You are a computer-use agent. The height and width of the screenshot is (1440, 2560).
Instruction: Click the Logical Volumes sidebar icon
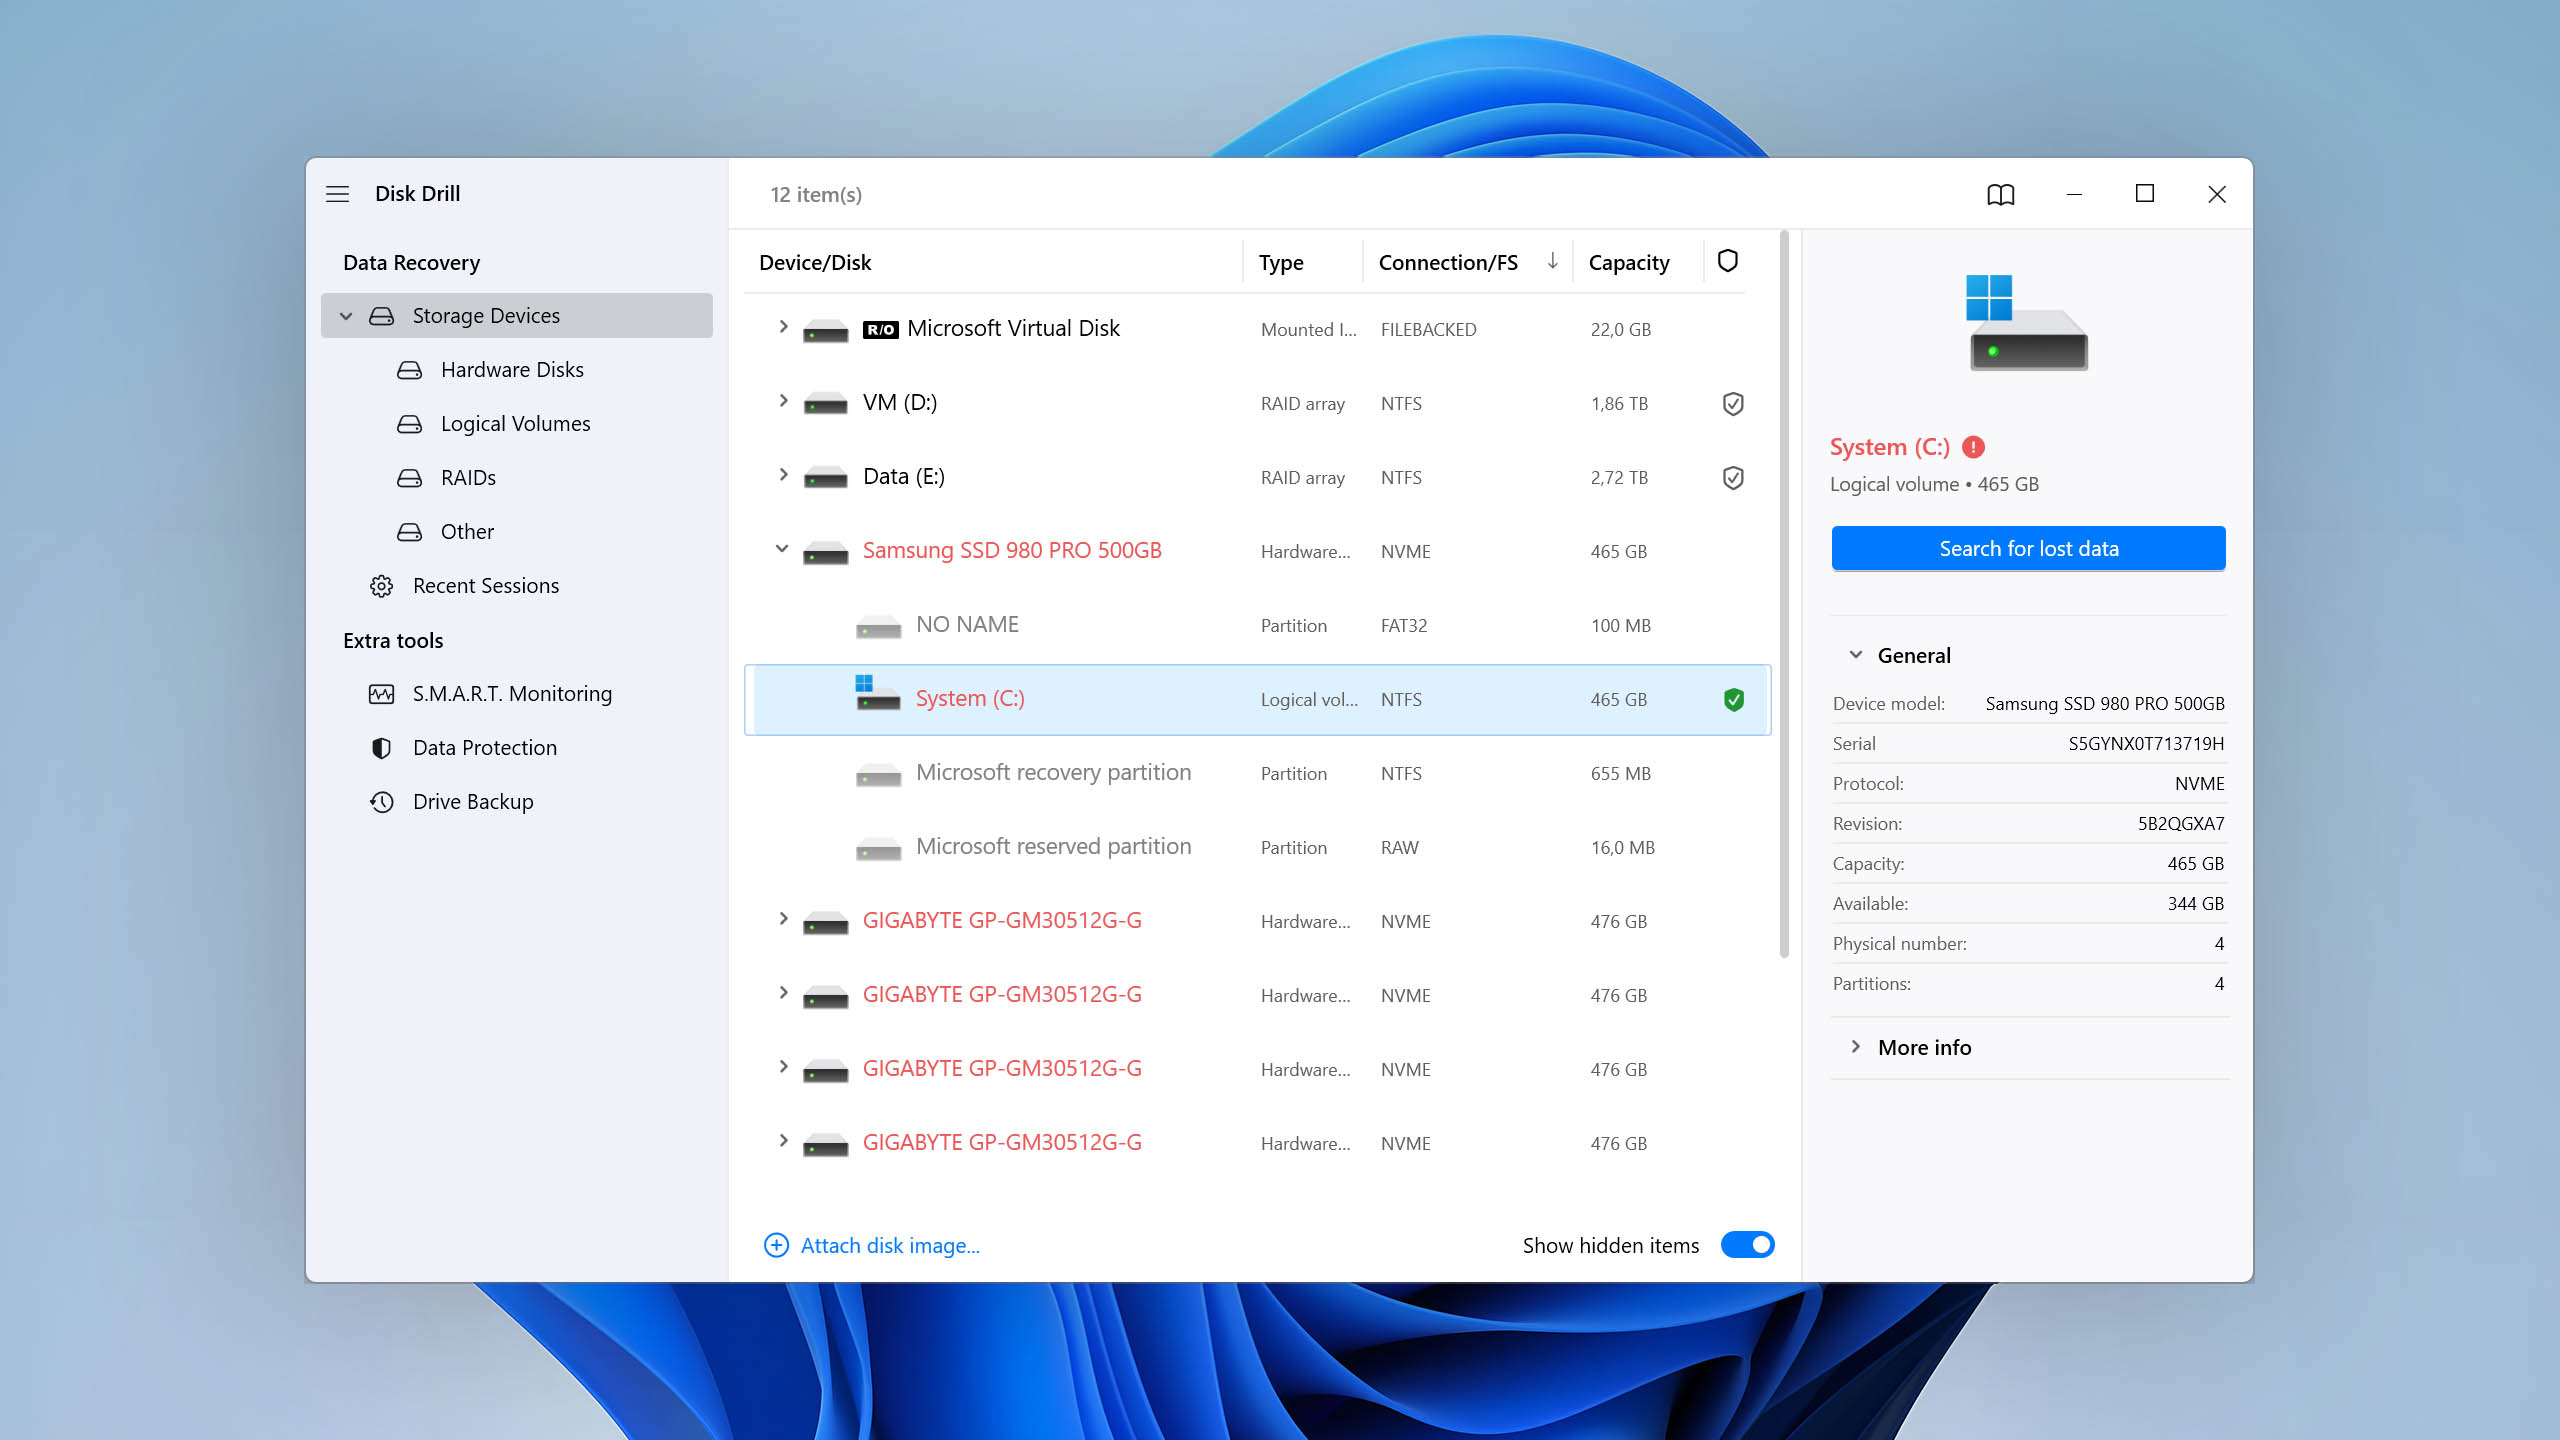click(410, 424)
